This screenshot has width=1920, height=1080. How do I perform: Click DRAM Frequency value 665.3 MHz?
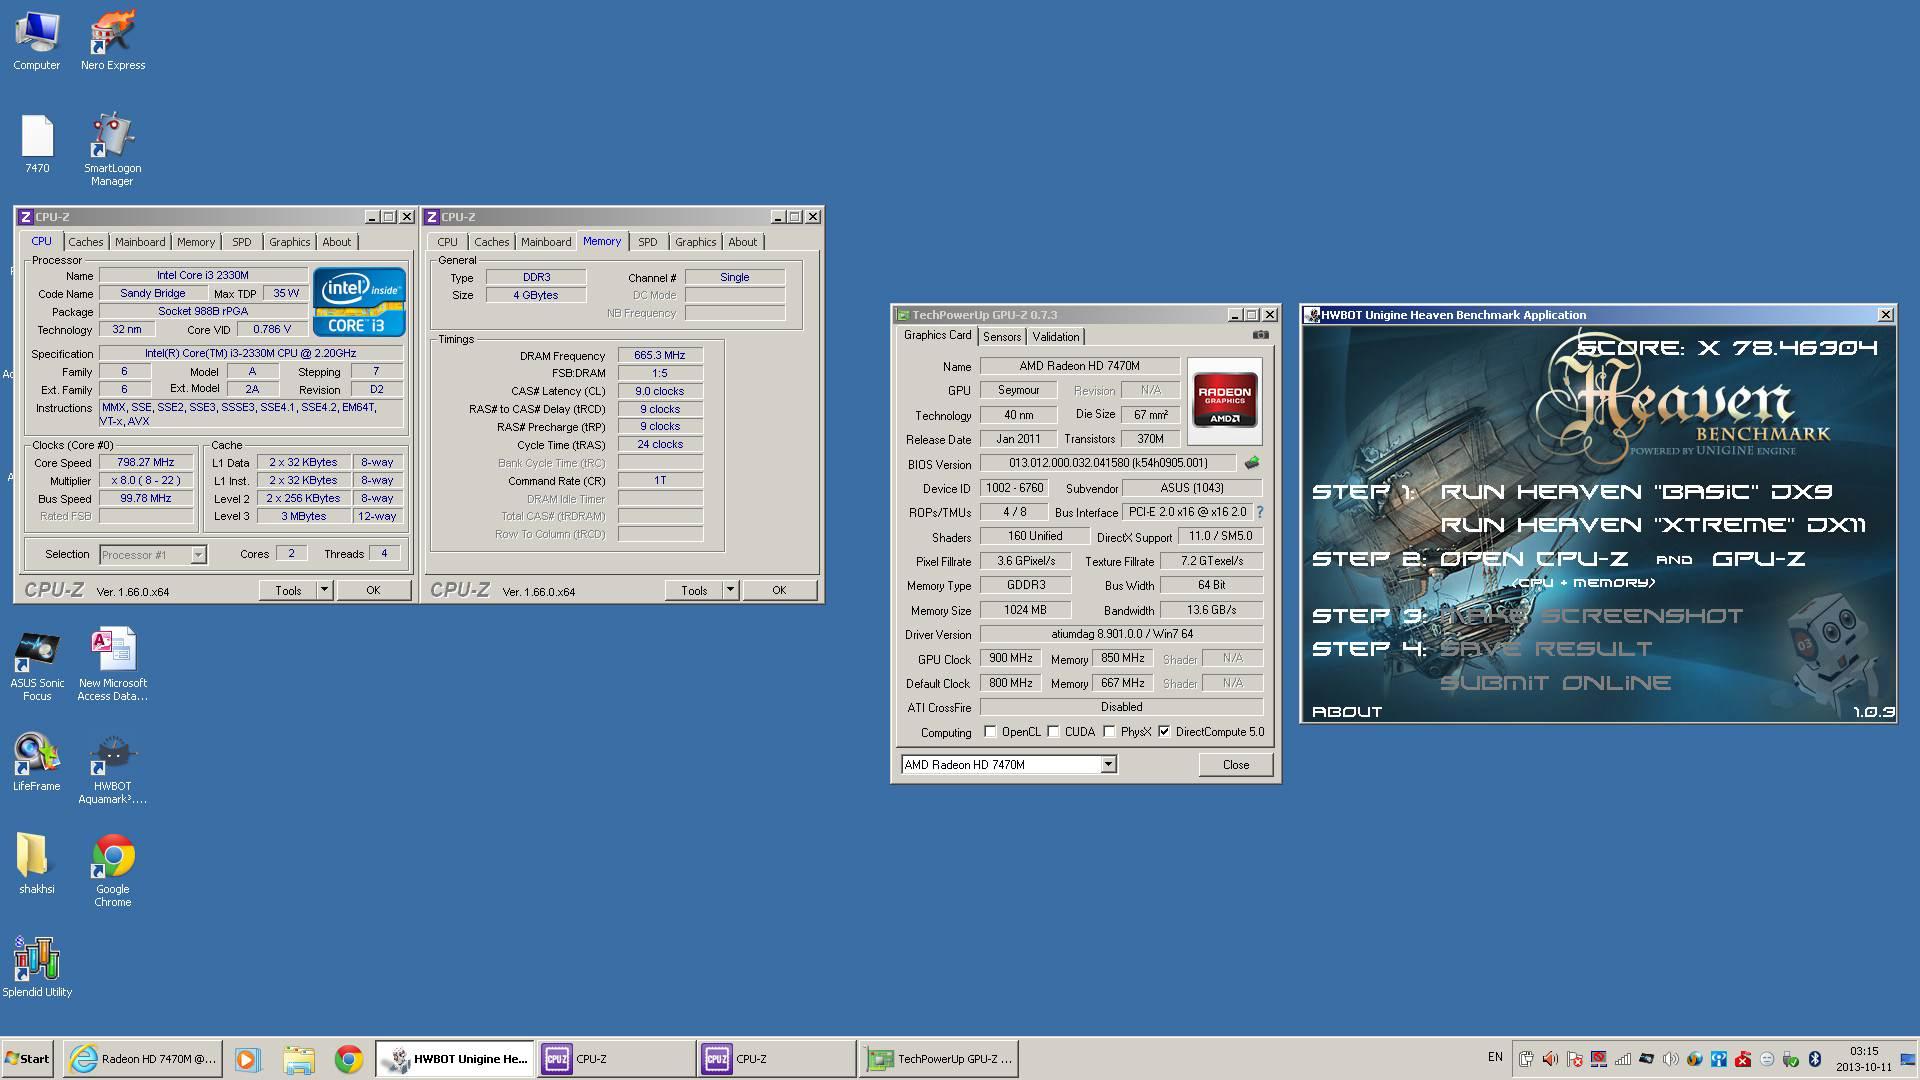click(660, 355)
